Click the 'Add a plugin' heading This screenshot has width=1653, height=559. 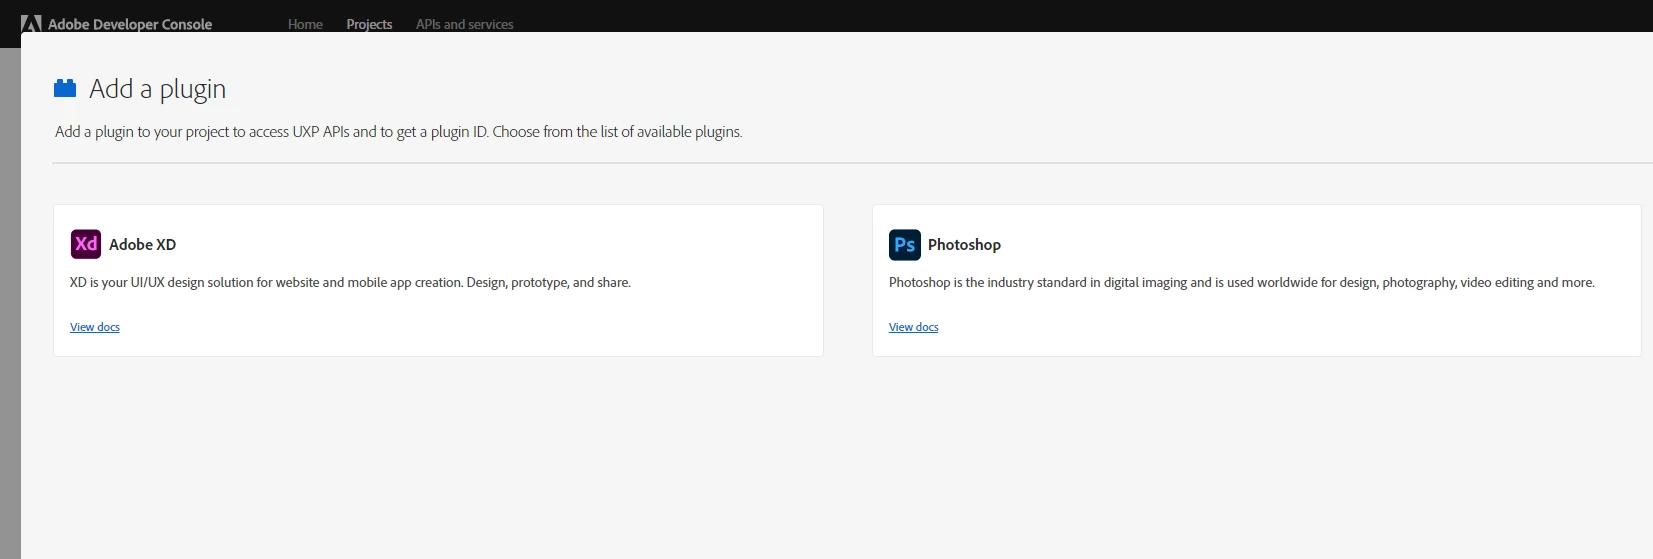(x=158, y=89)
